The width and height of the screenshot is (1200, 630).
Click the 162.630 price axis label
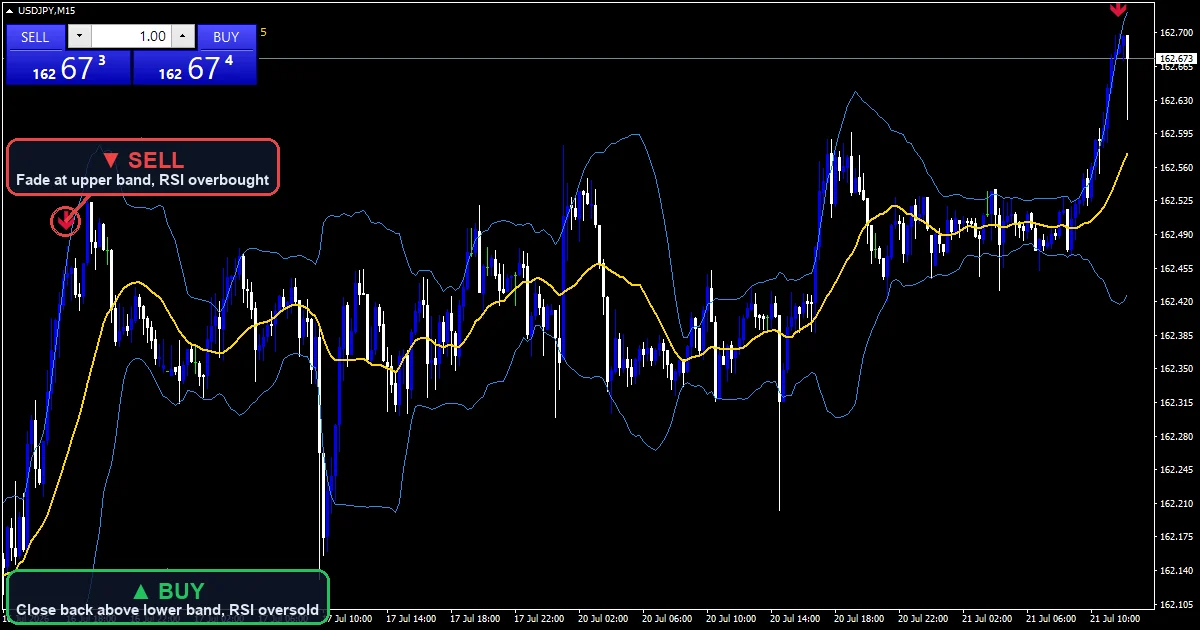click(x=1175, y=100)
